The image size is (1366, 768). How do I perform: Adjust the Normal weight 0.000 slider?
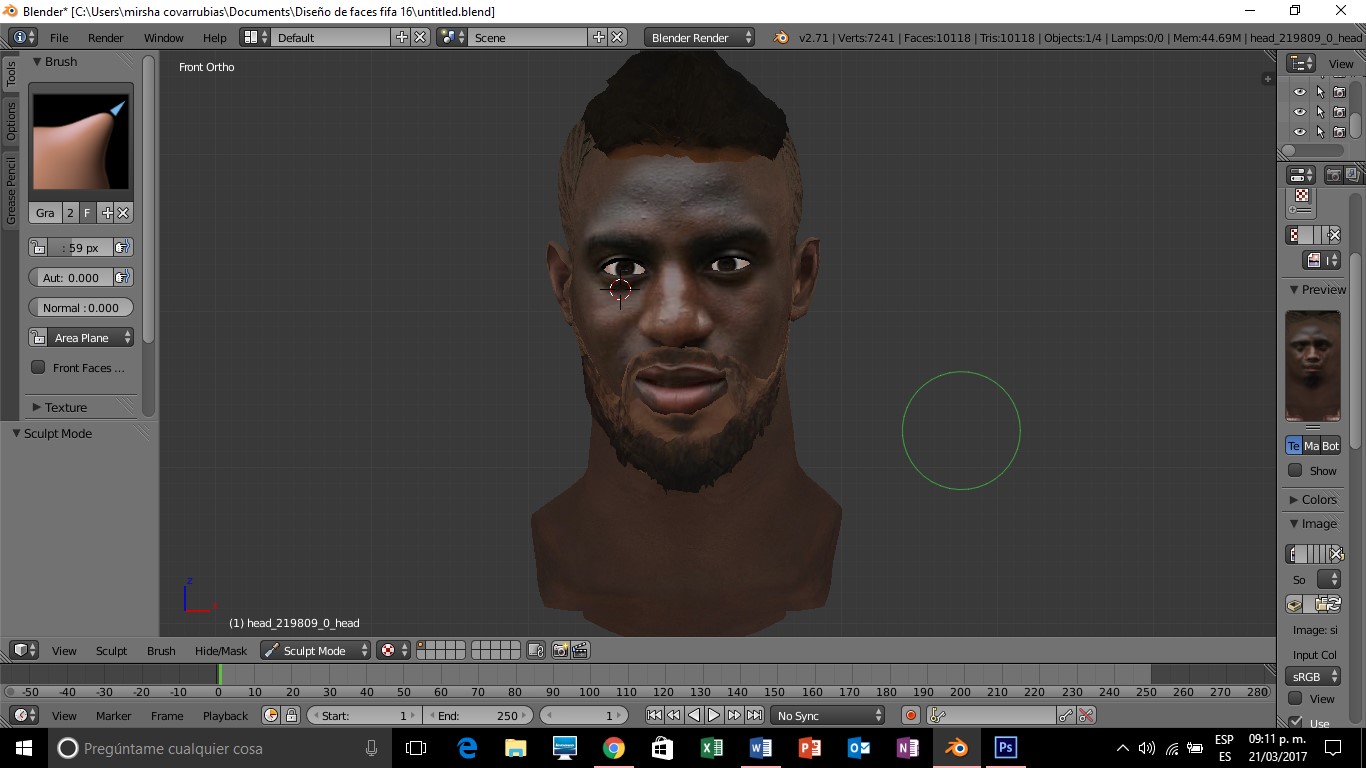[x=81, y=308]
